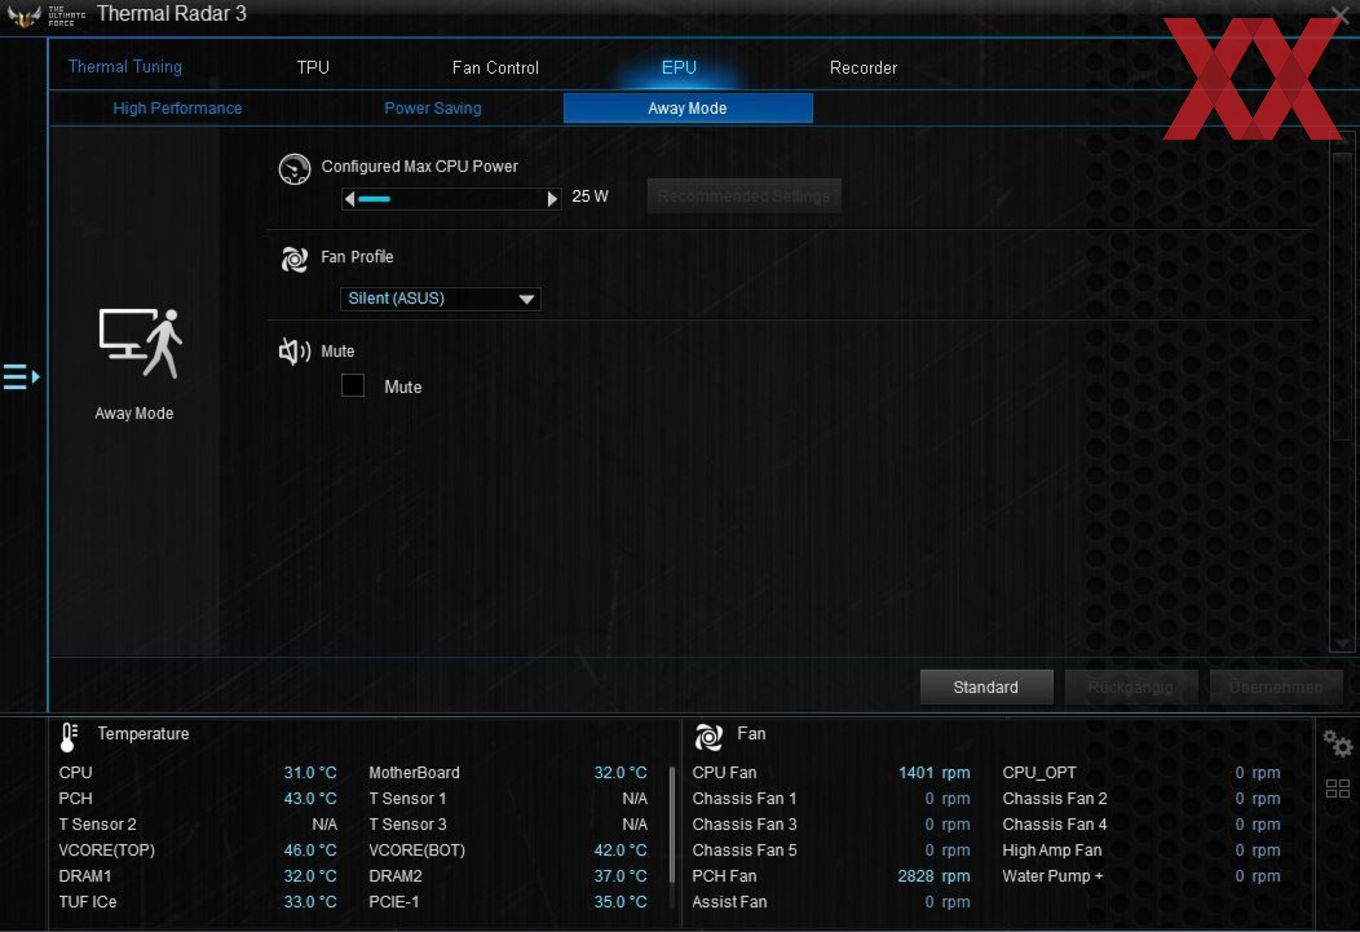Click the VCORE(TOP) temperature label
The image size is (1360, 932).
tap(107, 850)
